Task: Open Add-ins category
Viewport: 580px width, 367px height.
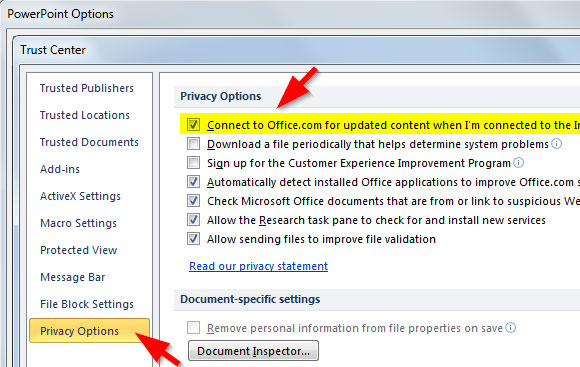Action: pyautogui.click(x=60, y=169)
